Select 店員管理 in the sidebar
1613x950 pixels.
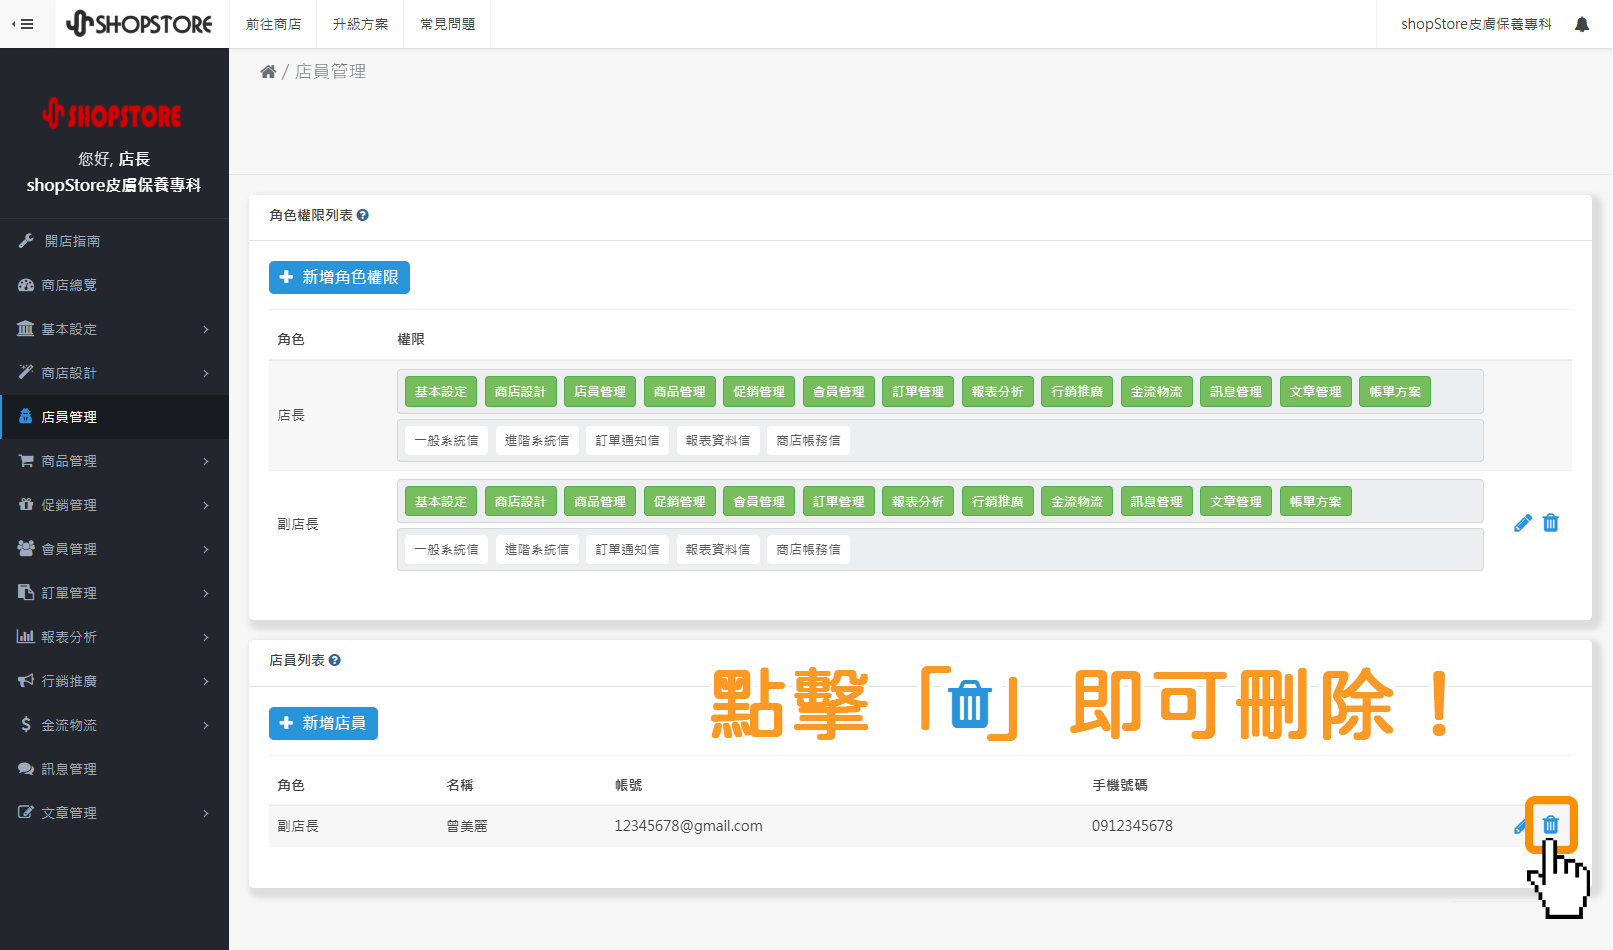pos(114,417)
